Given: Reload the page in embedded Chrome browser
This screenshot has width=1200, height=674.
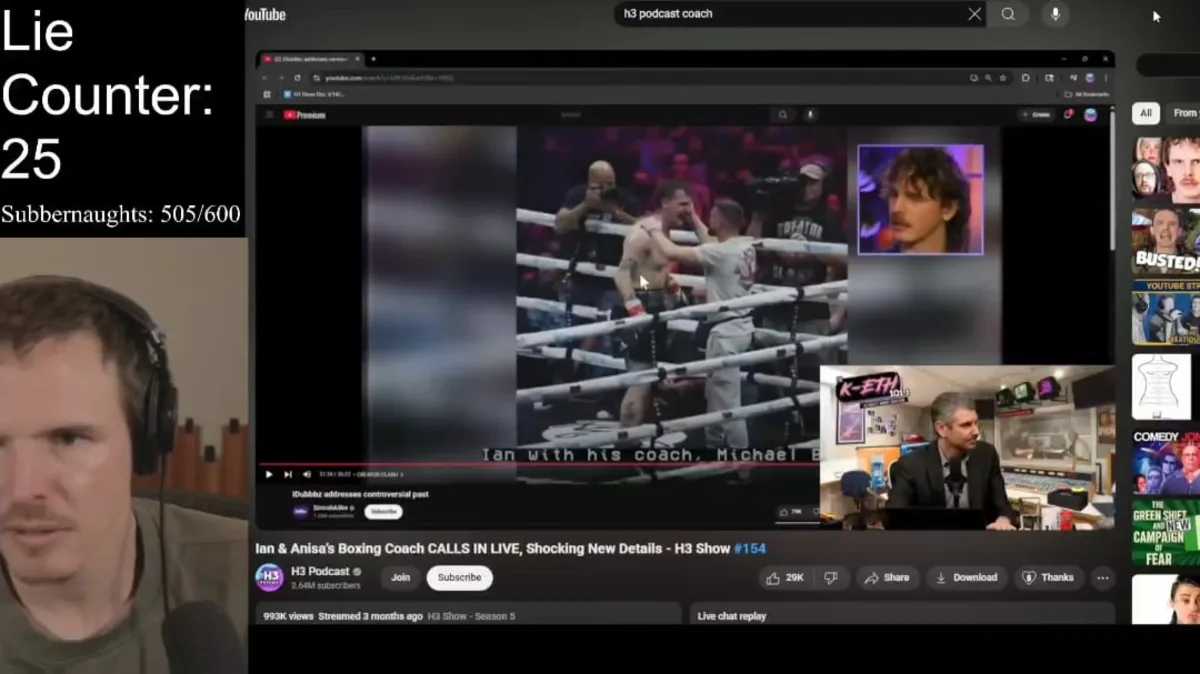Looking at the screenshot, I should (x=297, y=78).
